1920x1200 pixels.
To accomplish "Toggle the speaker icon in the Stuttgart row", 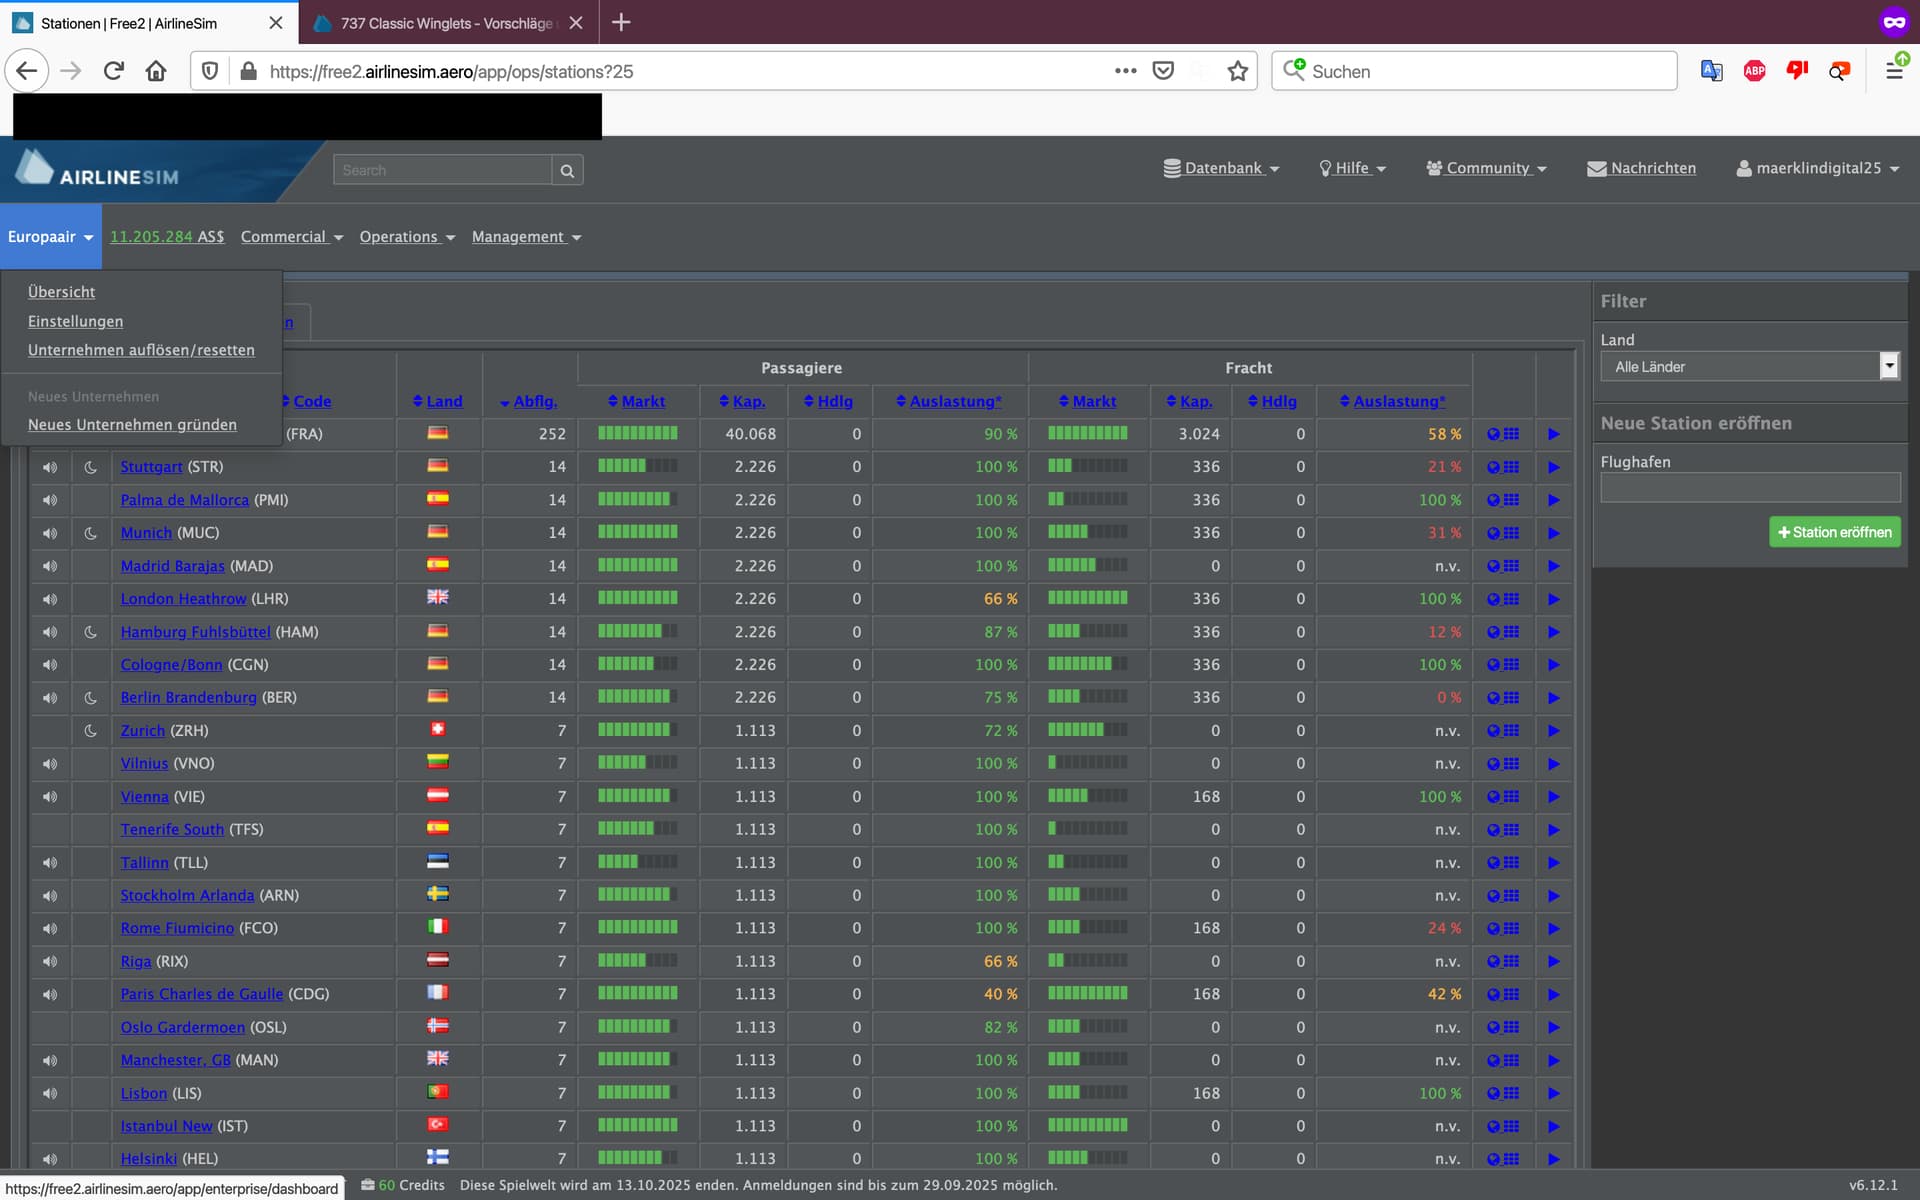I will (50, 467).
